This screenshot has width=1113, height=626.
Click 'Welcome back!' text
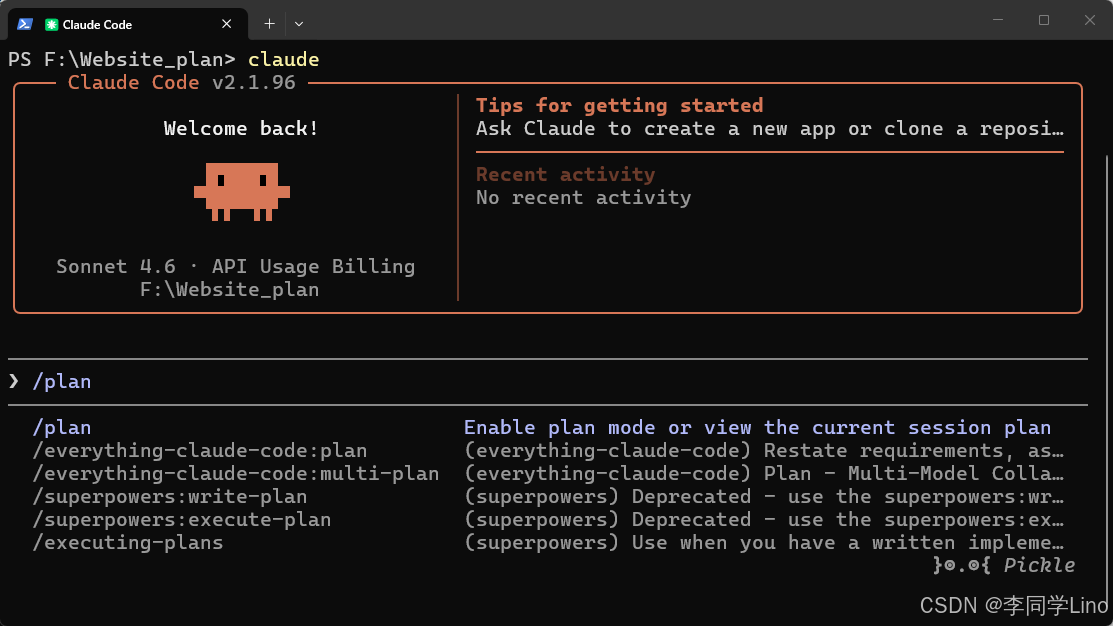(241, 128)
